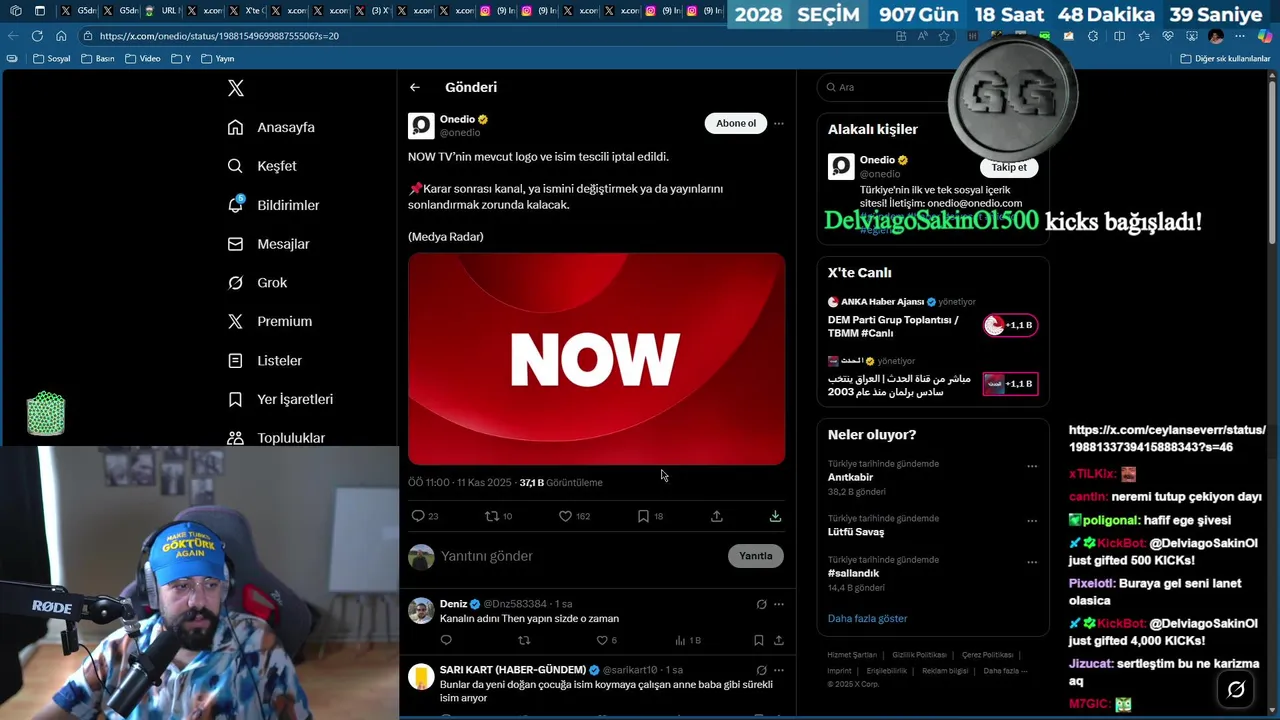This screenshot has height=720, width=1280.
Task: Open the three-dot menu on Deniz's reply
Action: tap(779, 604)
